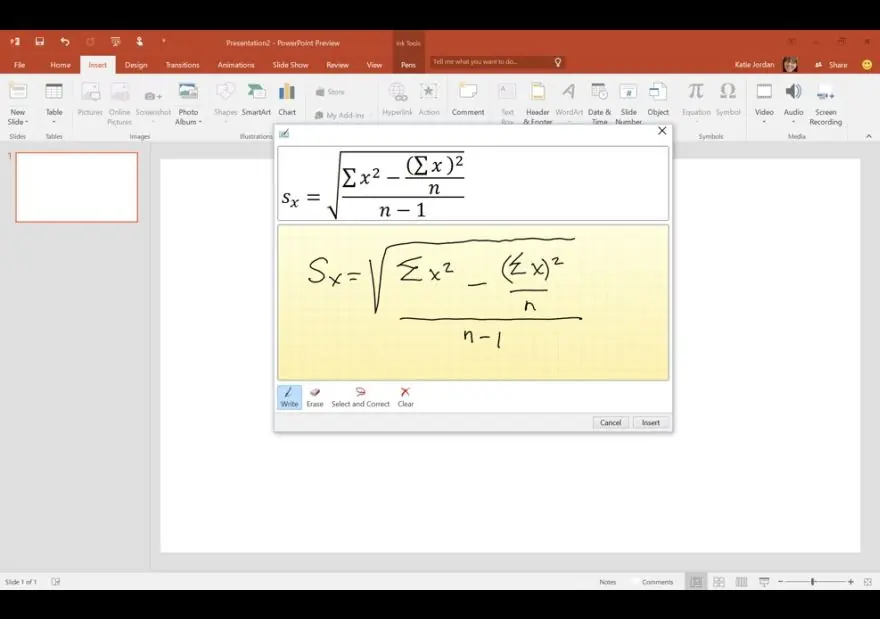
Task: Insert Pictures from ribbon
Action: pos(90,101)
